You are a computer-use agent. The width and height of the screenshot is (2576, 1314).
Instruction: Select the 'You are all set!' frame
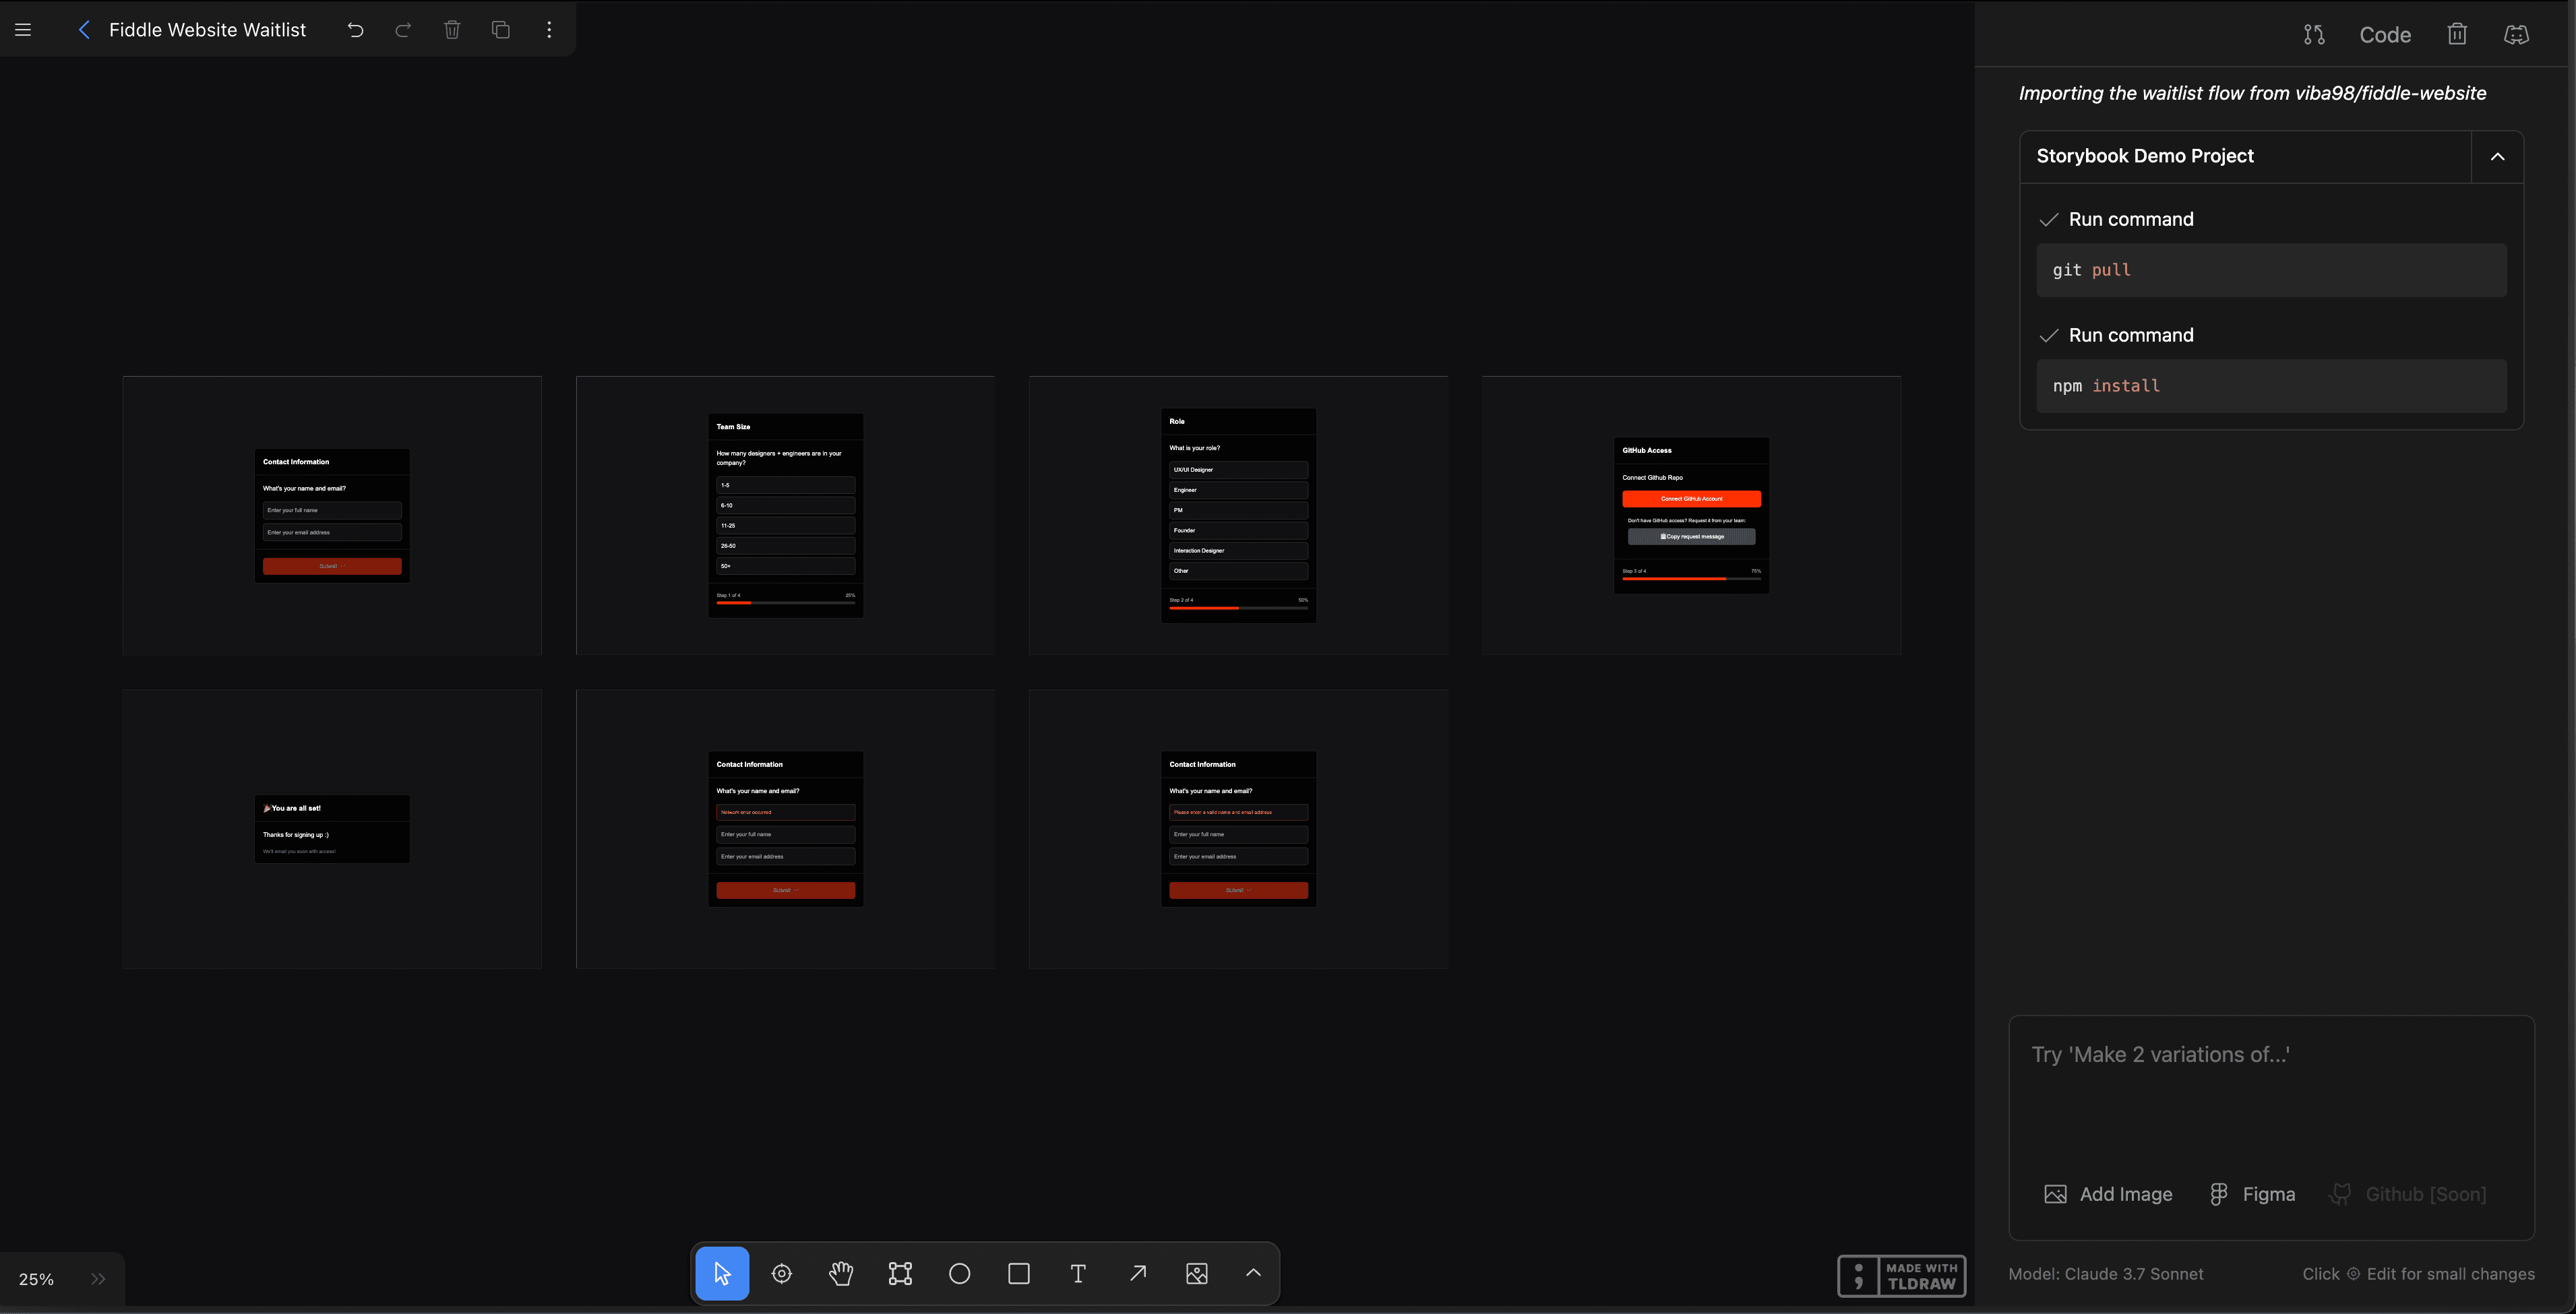point(332,829)
